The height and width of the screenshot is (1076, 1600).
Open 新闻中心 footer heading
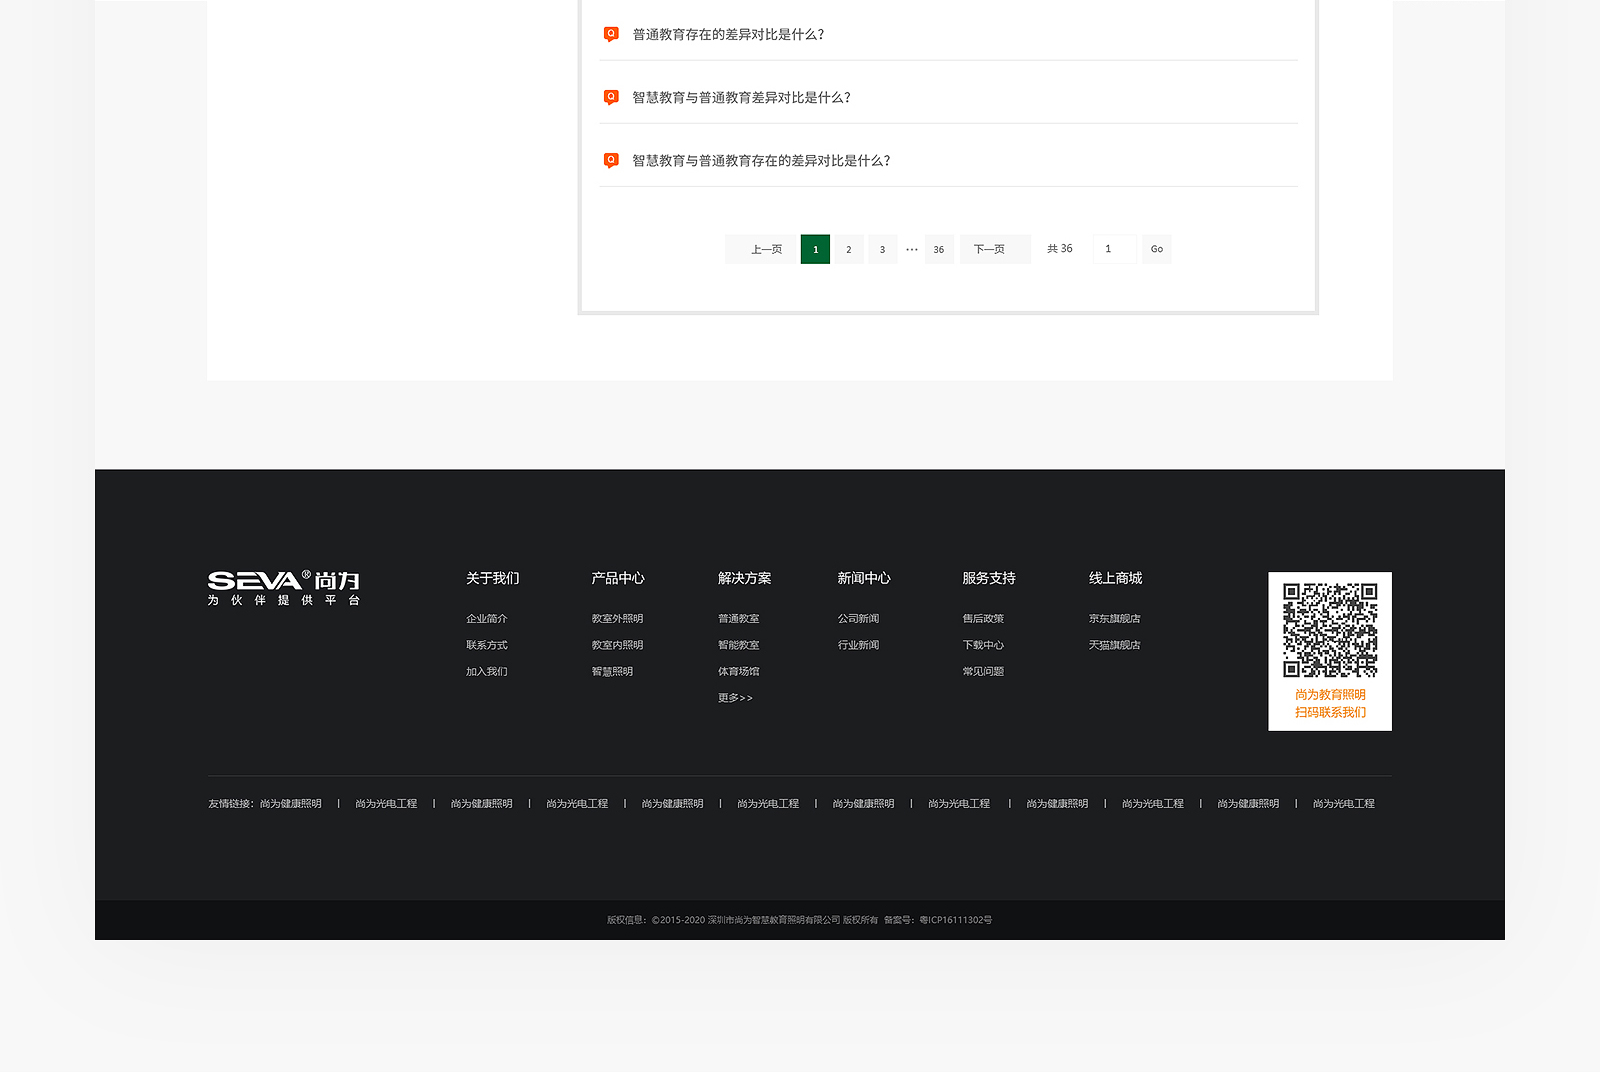[864, 578]
